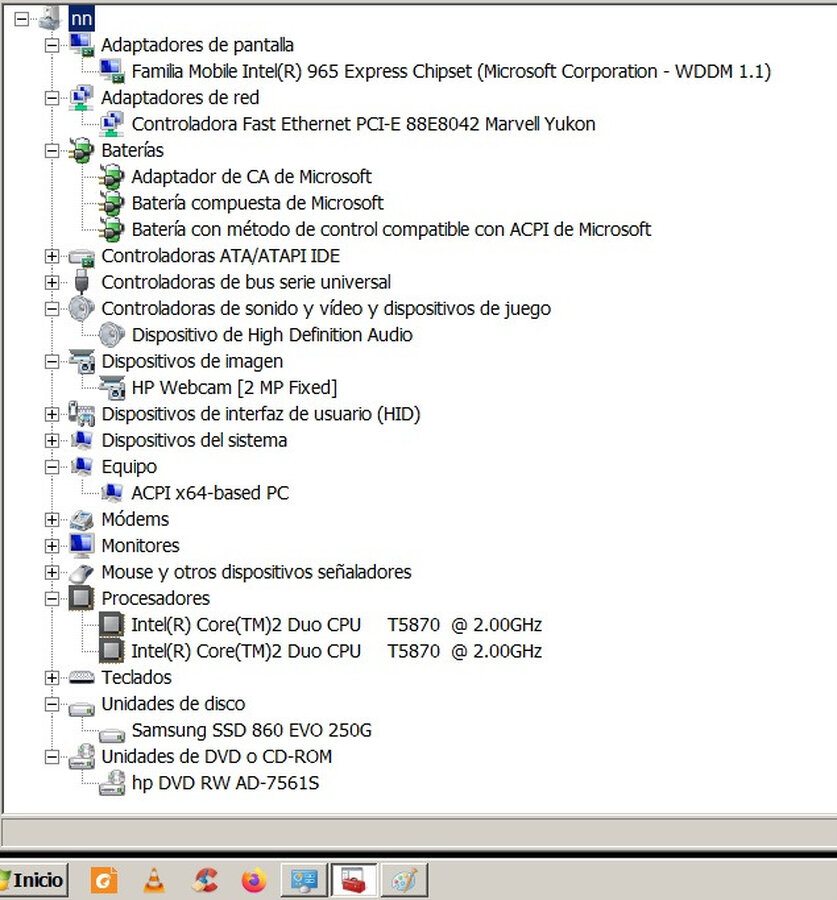The width and height of the screenshot is (837, 900).
Task: Click the High Definition Audio device icon
Action: 112,335
